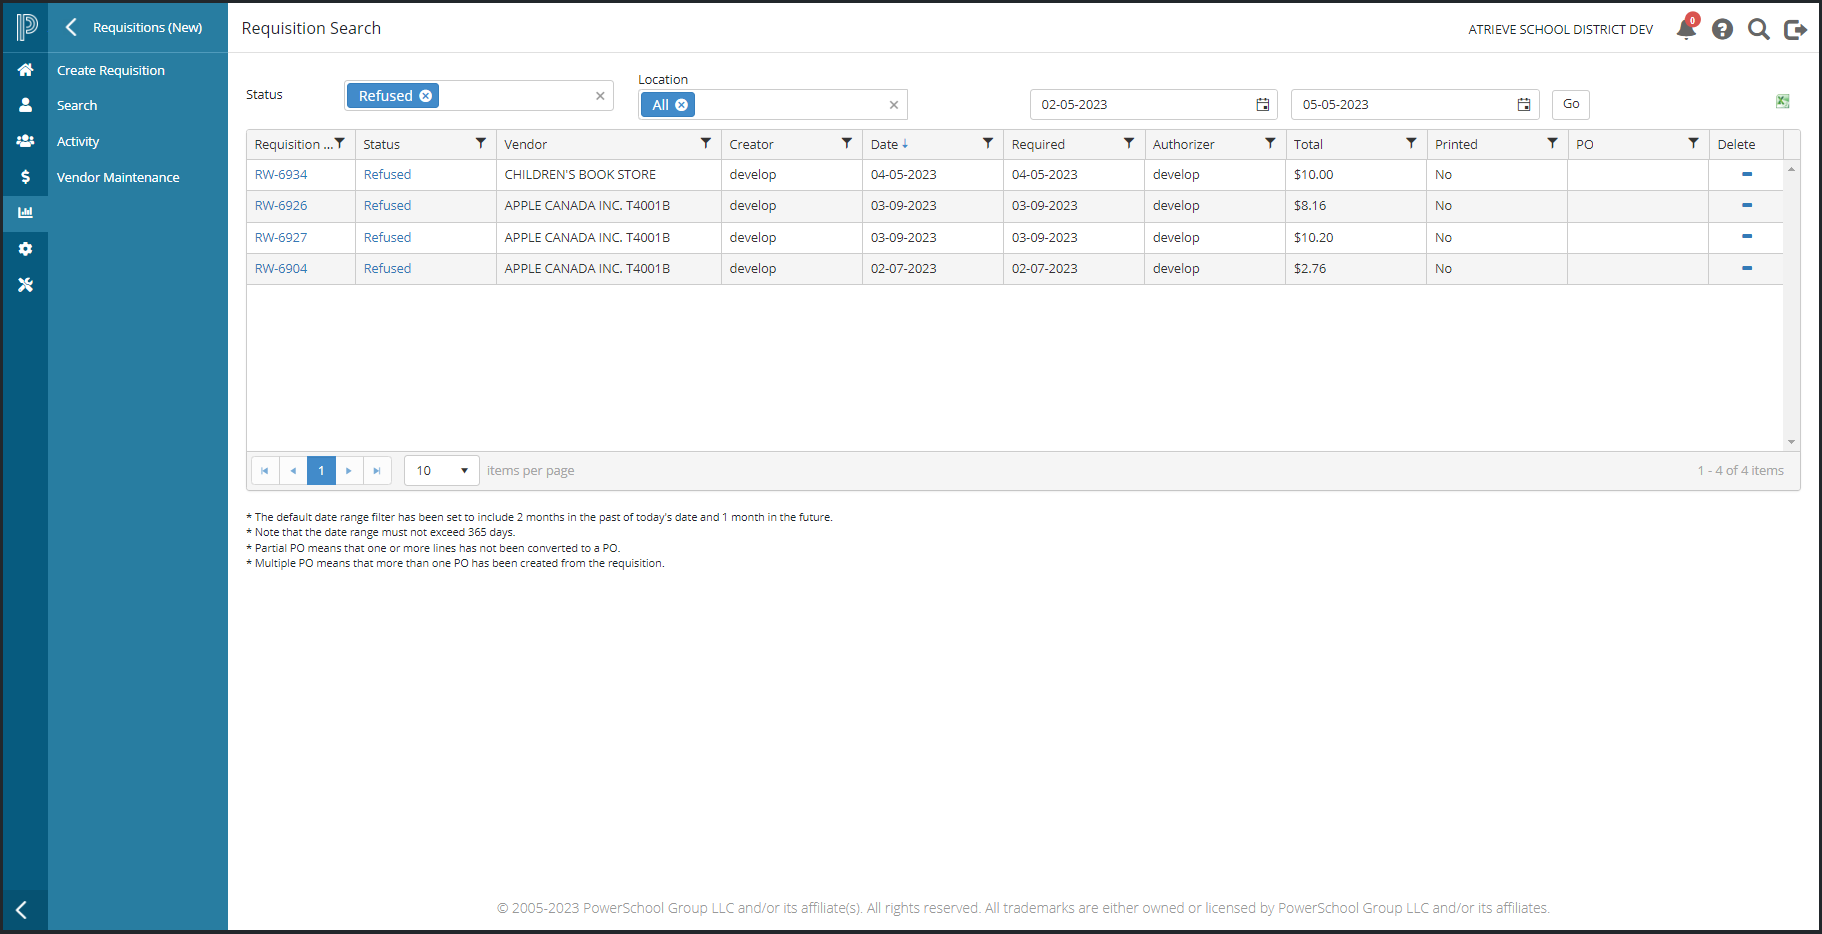Open Vendor Maintenance from the sidebar
1822x934 pixels.
click(118, 177)
